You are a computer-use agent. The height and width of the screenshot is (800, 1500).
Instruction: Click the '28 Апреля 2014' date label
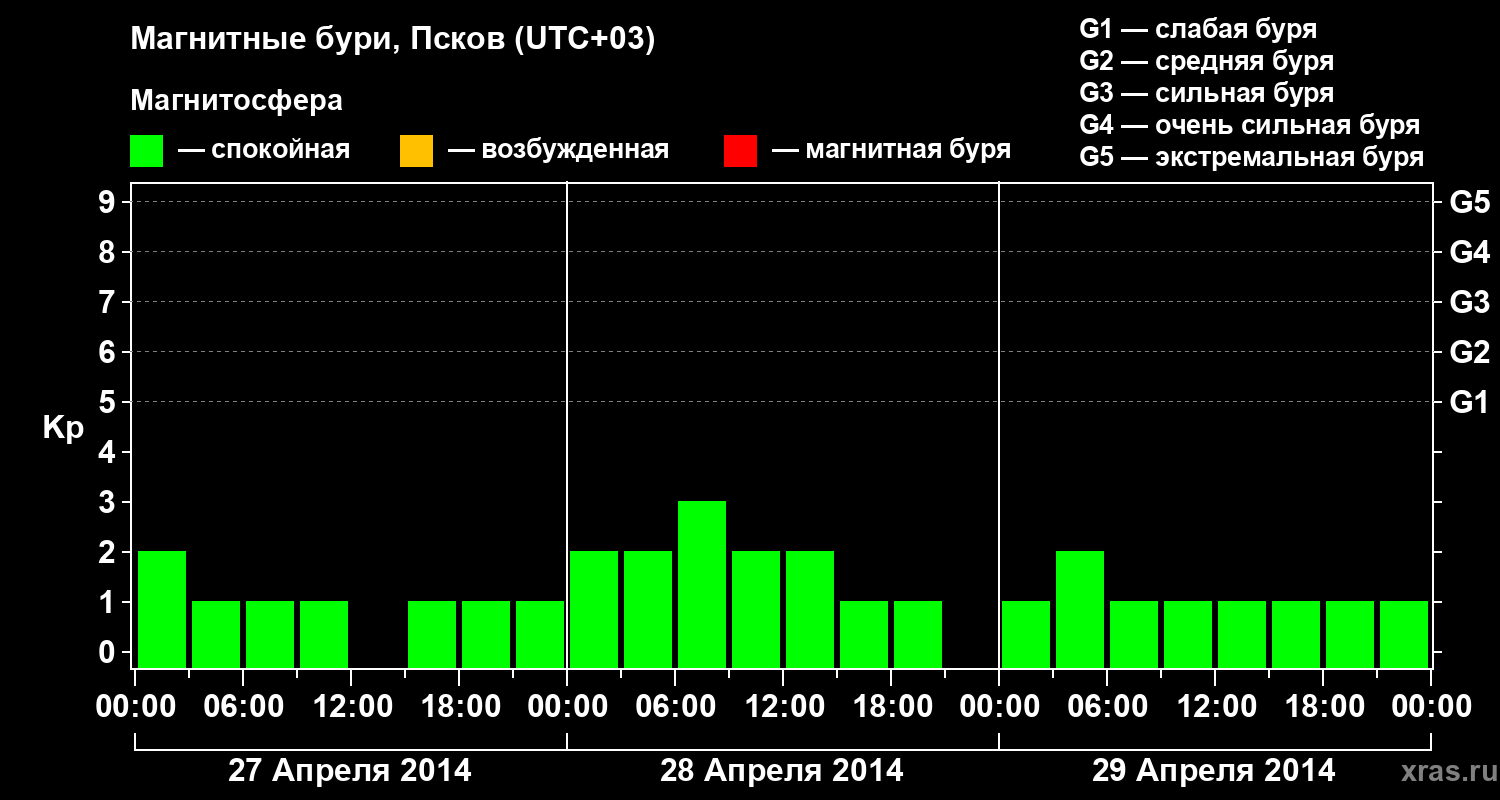click(x=782, y=771)
